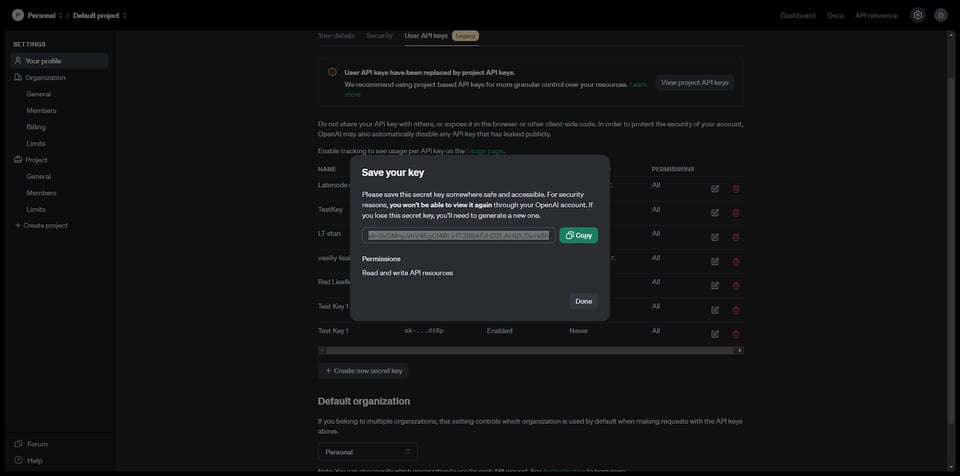Click the table's horizontal scrollbar
Image resolution: width=960 pixels, height=476 pixels.
pos(530,350)
